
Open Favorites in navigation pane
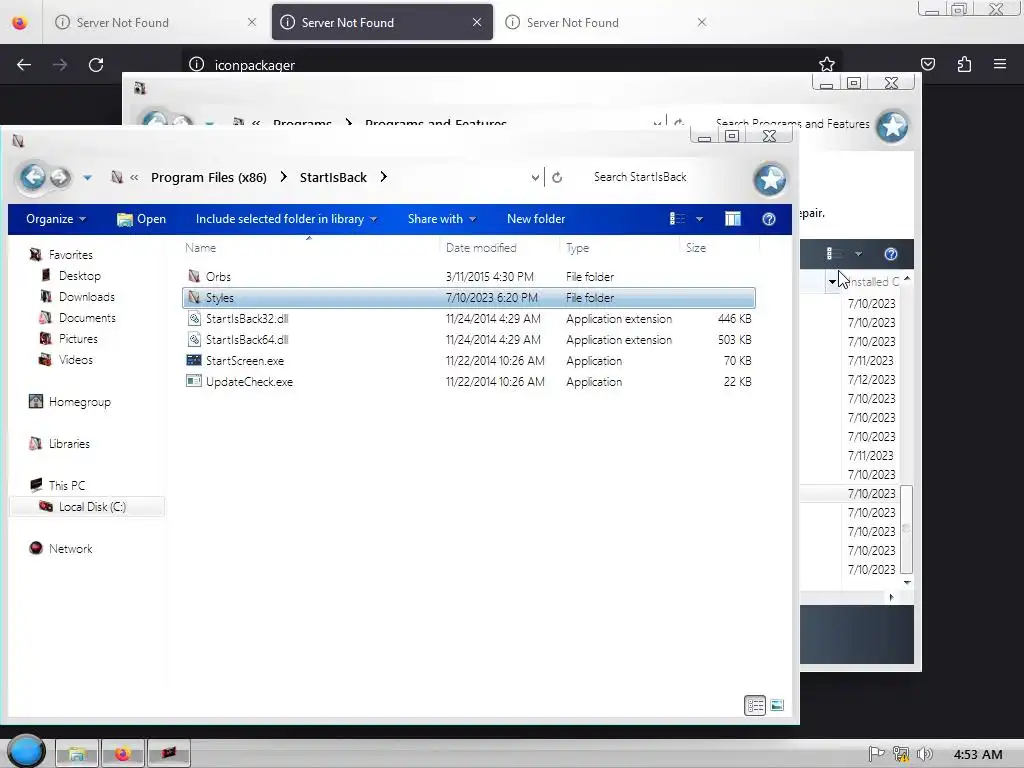(x=61, y=255)
